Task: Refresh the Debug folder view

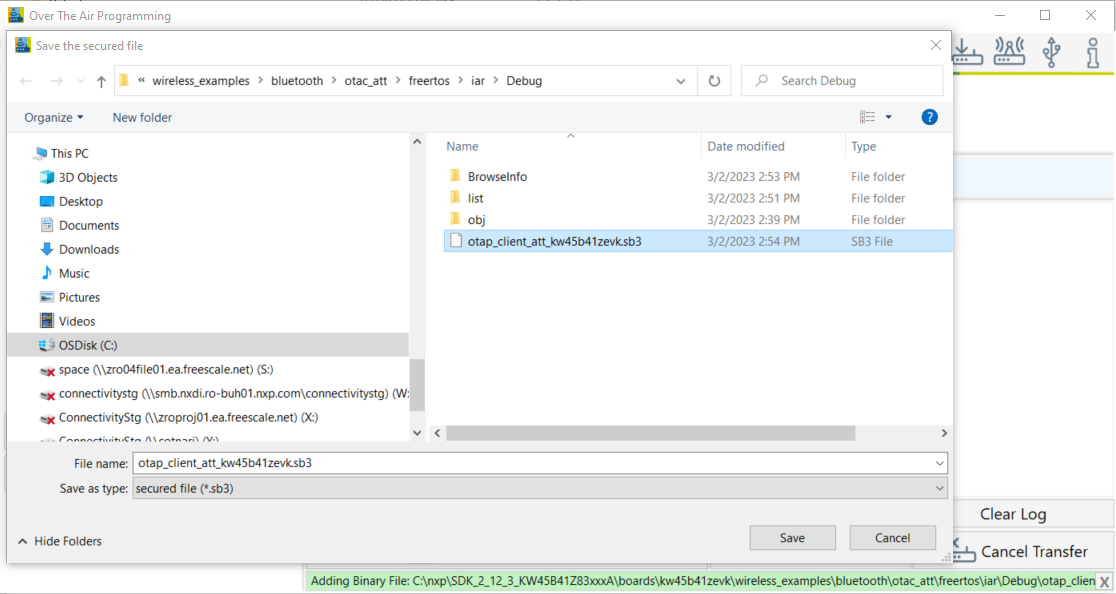Action: (714, 80)
